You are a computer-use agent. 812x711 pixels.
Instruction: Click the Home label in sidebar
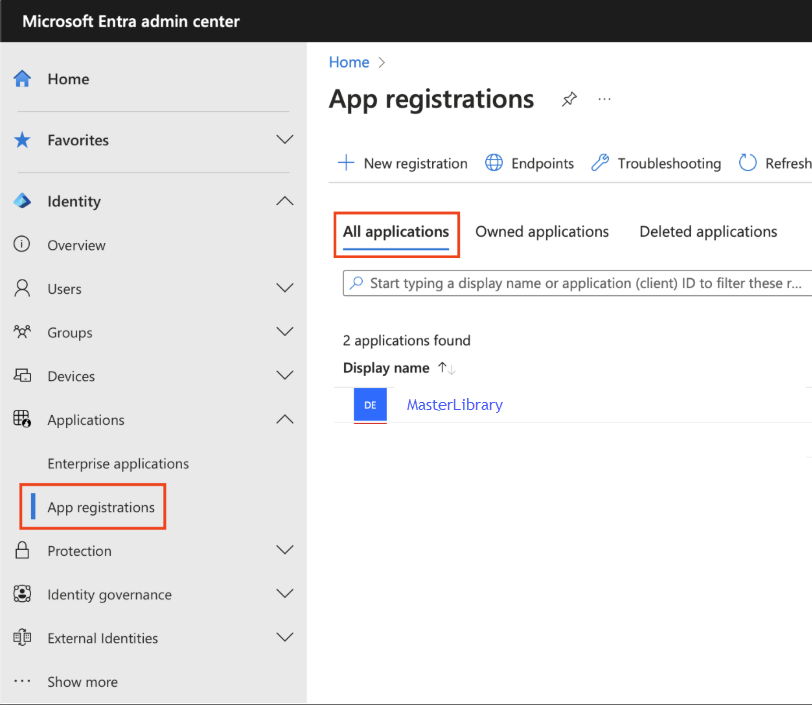[68, 79]
